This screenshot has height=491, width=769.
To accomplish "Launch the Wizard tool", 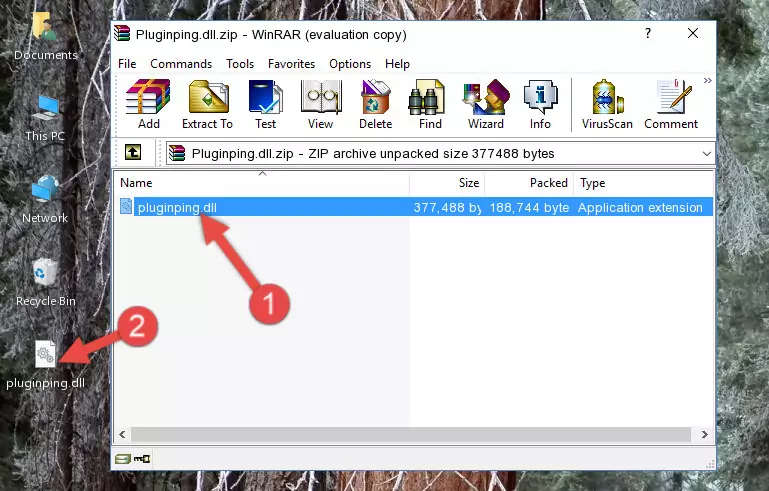I will [x=486, y=104].
